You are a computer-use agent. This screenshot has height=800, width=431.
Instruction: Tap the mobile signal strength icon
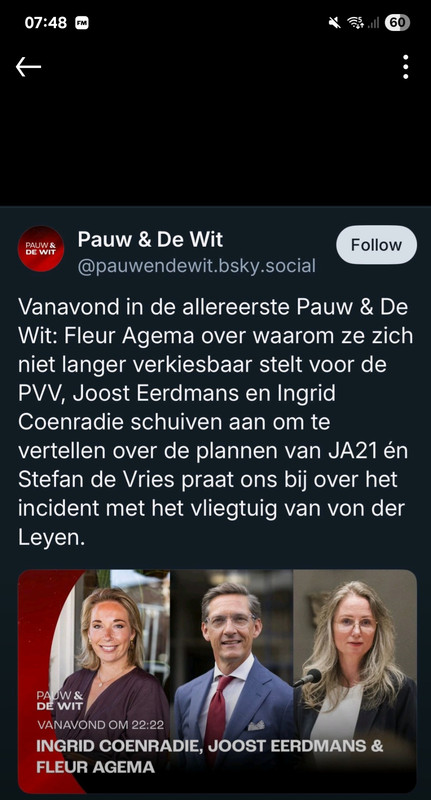click(373, 22)
